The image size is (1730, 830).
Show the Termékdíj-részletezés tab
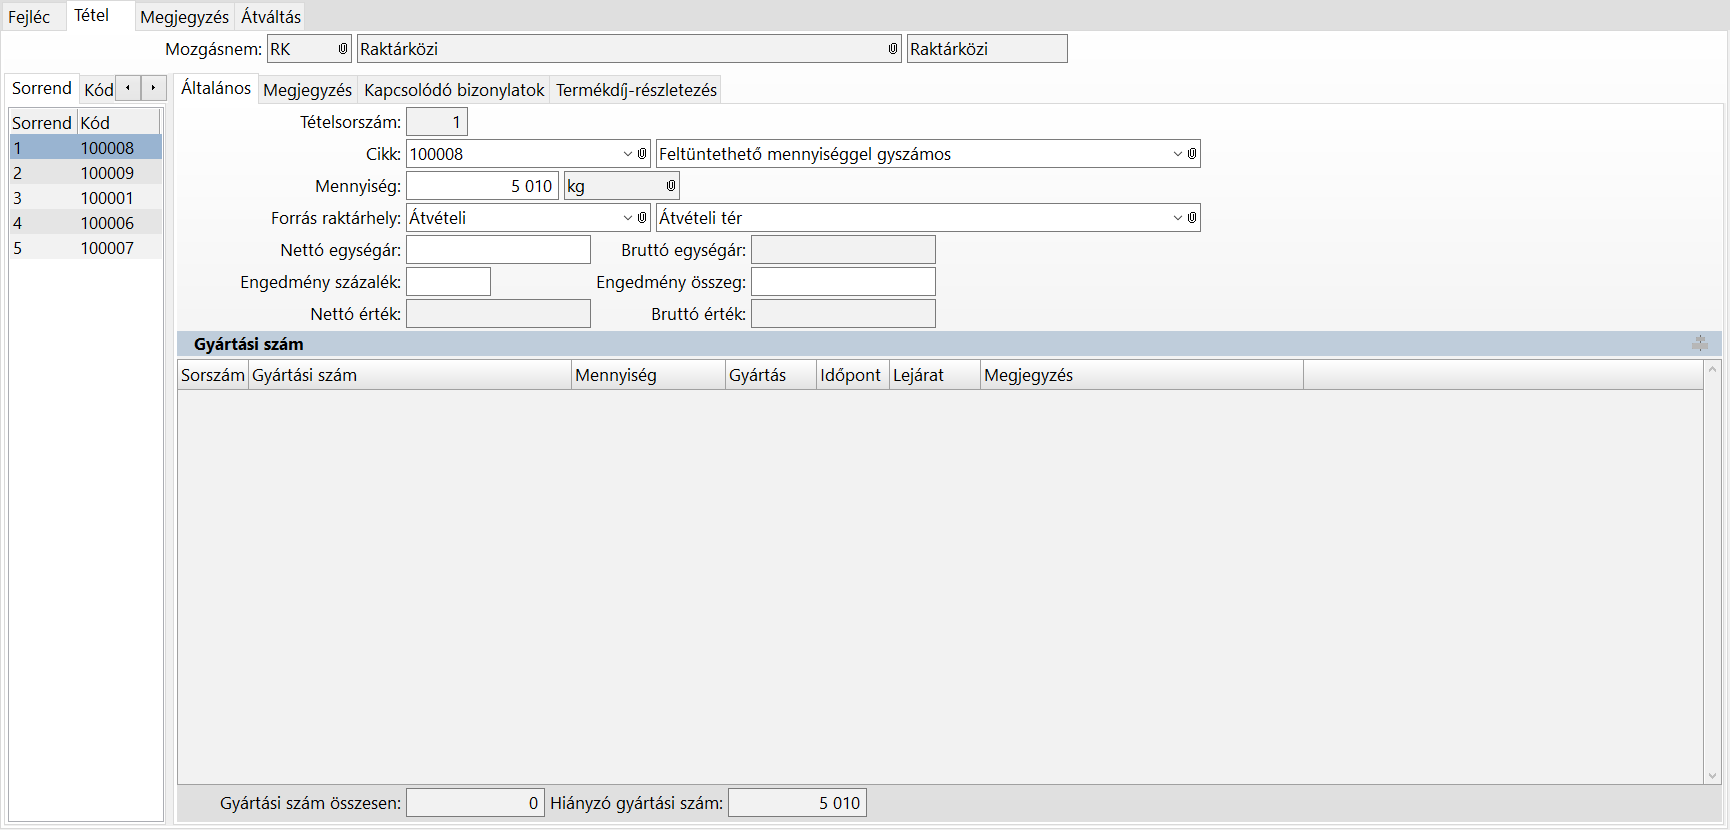637,90
